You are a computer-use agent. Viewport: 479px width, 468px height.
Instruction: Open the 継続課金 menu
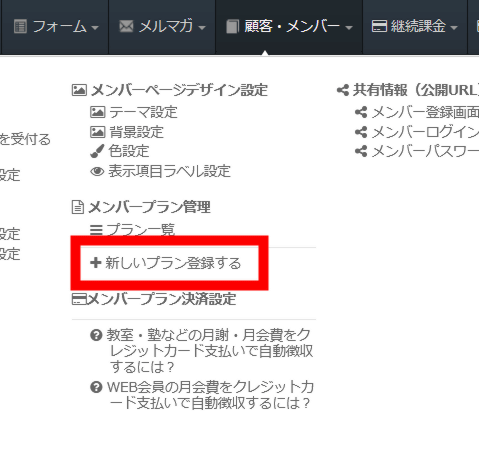(415, 27)
